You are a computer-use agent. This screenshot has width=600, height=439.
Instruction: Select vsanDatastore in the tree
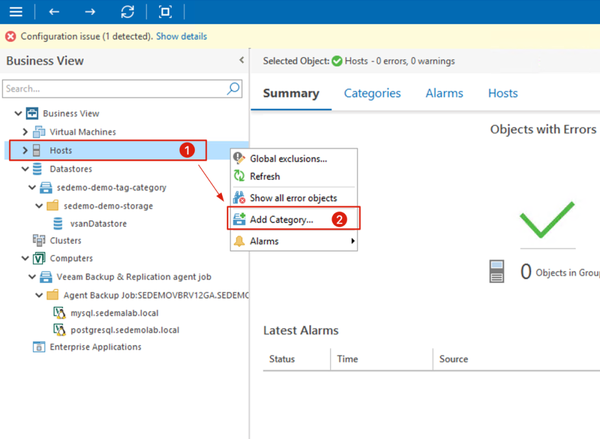(98, 222)
